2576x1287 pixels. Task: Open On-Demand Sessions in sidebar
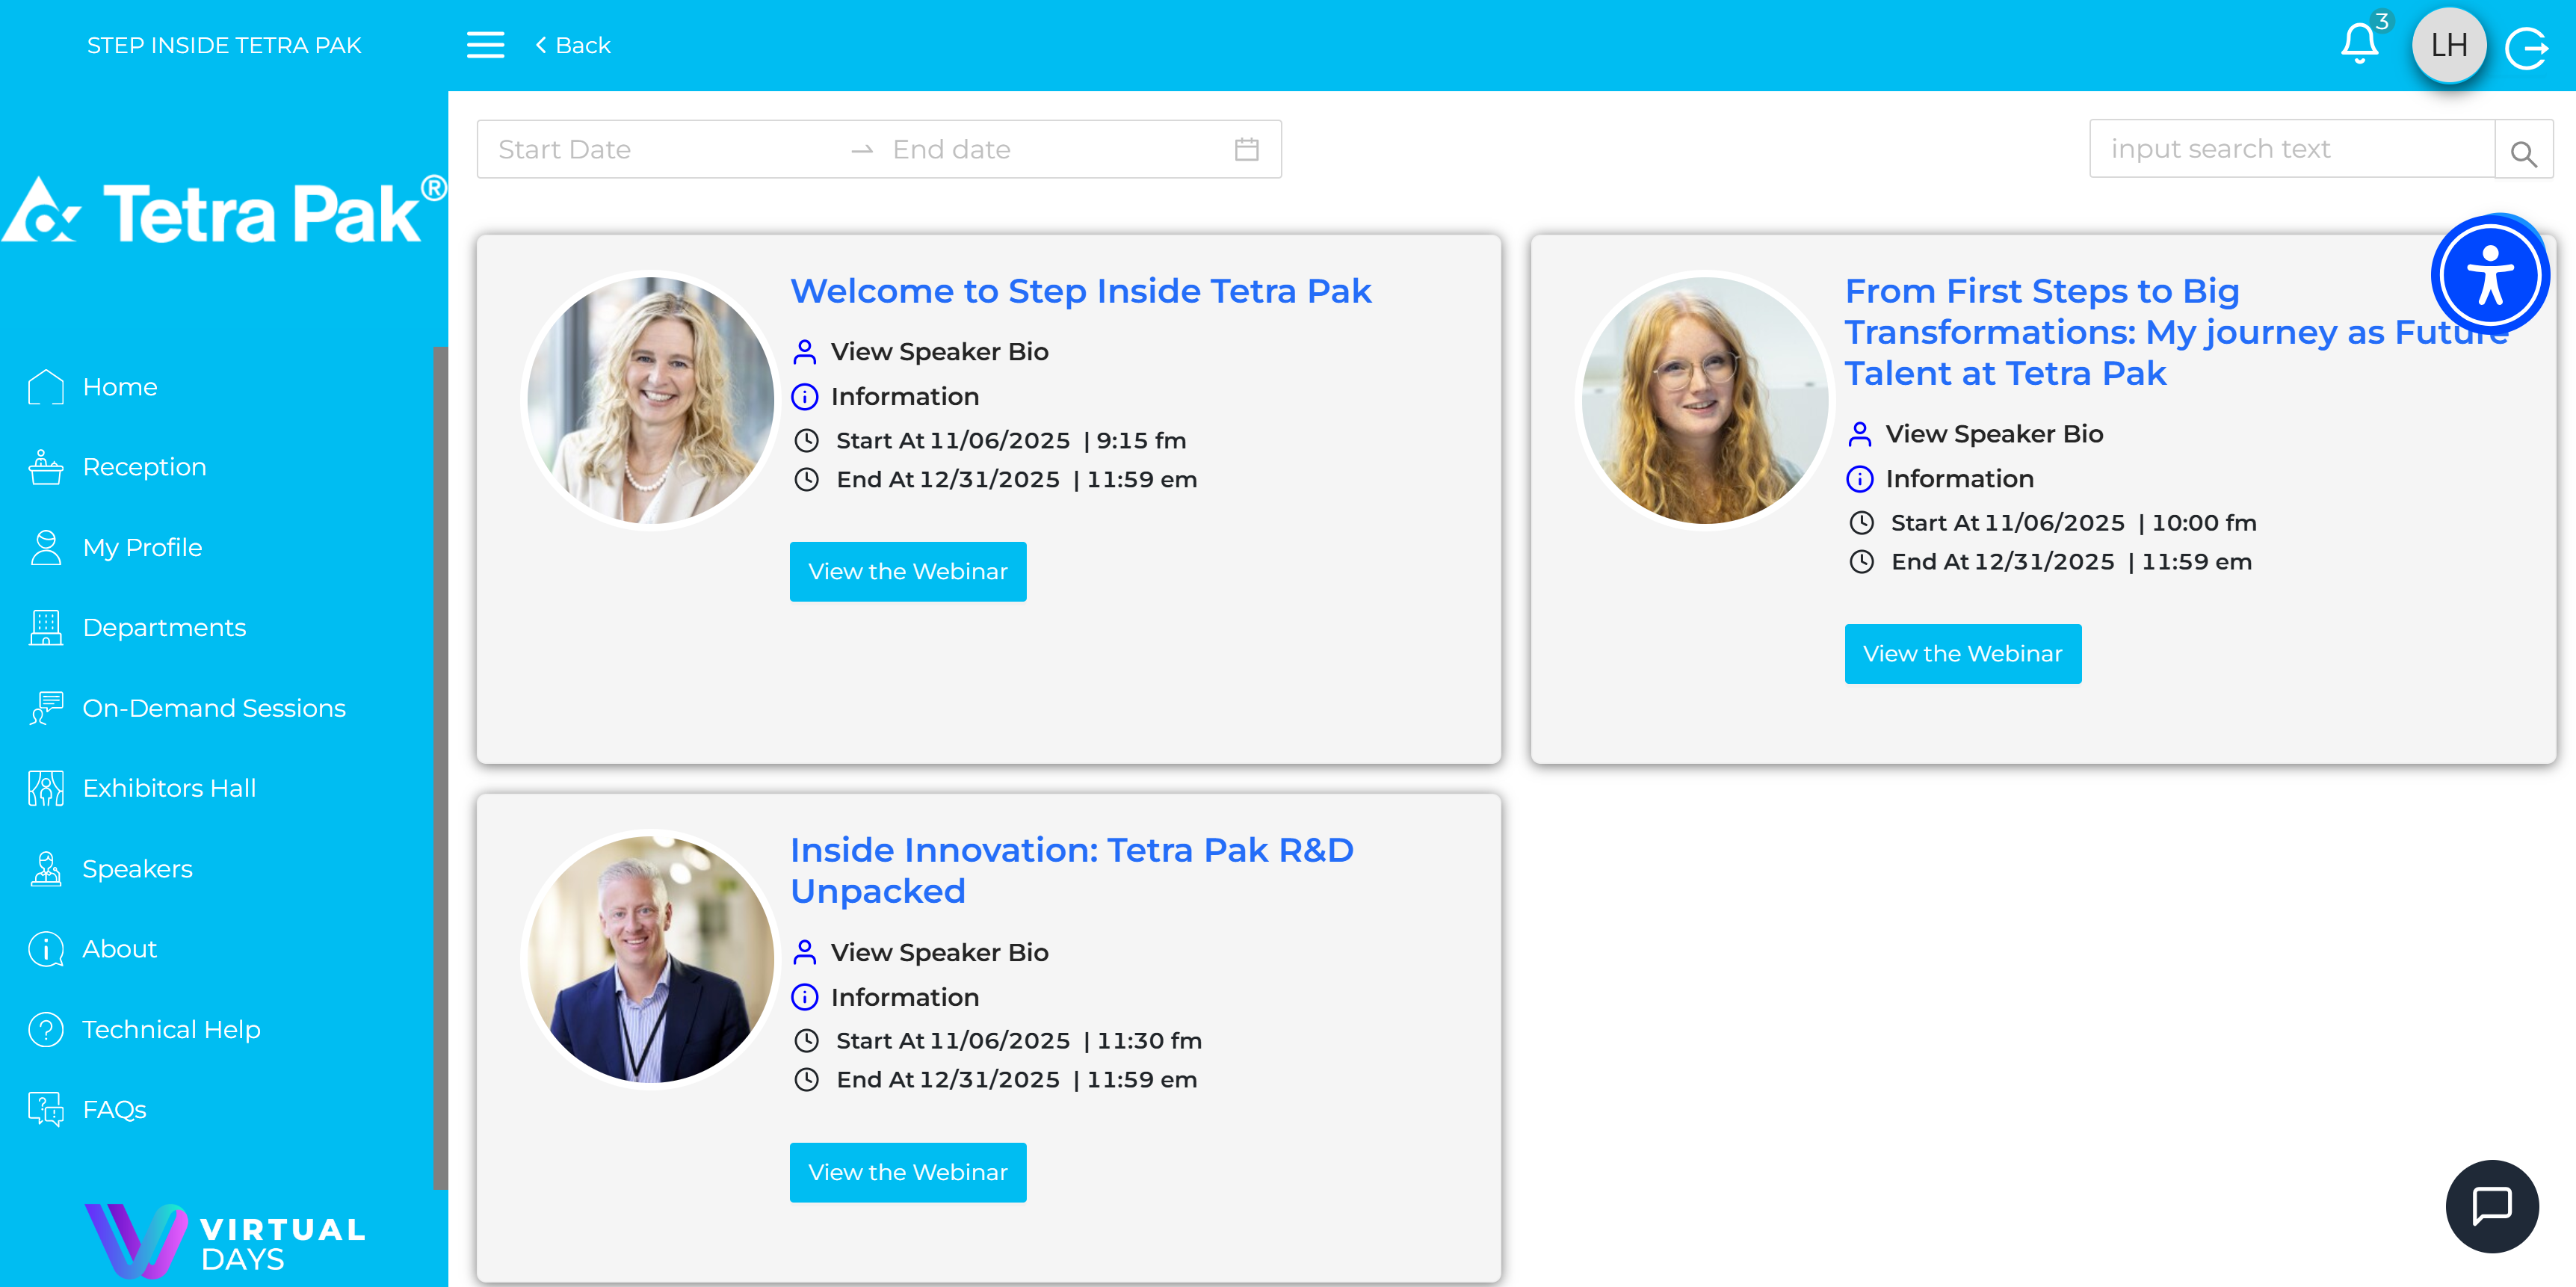click(x=213, y=708)
